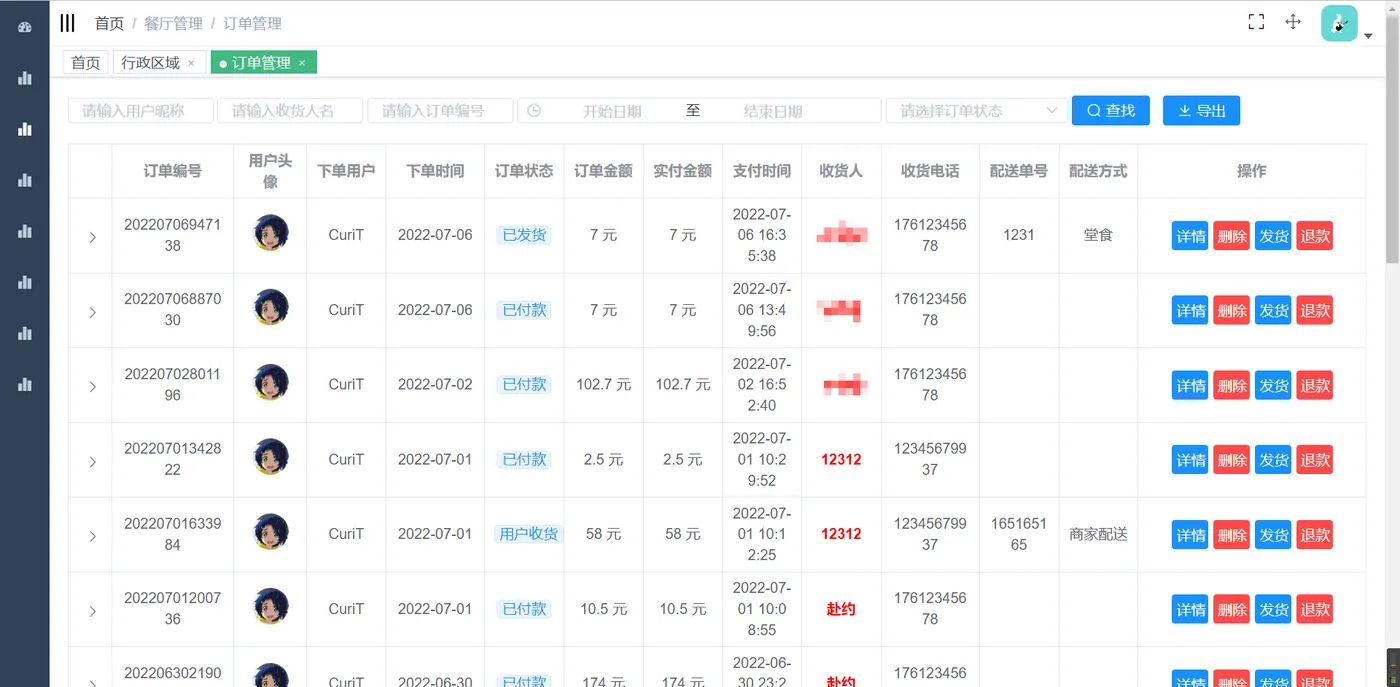The width and height of the screenshot is (1400, 687).
Task: Expand row for order 20220701200736
Action: coord(92,611)
